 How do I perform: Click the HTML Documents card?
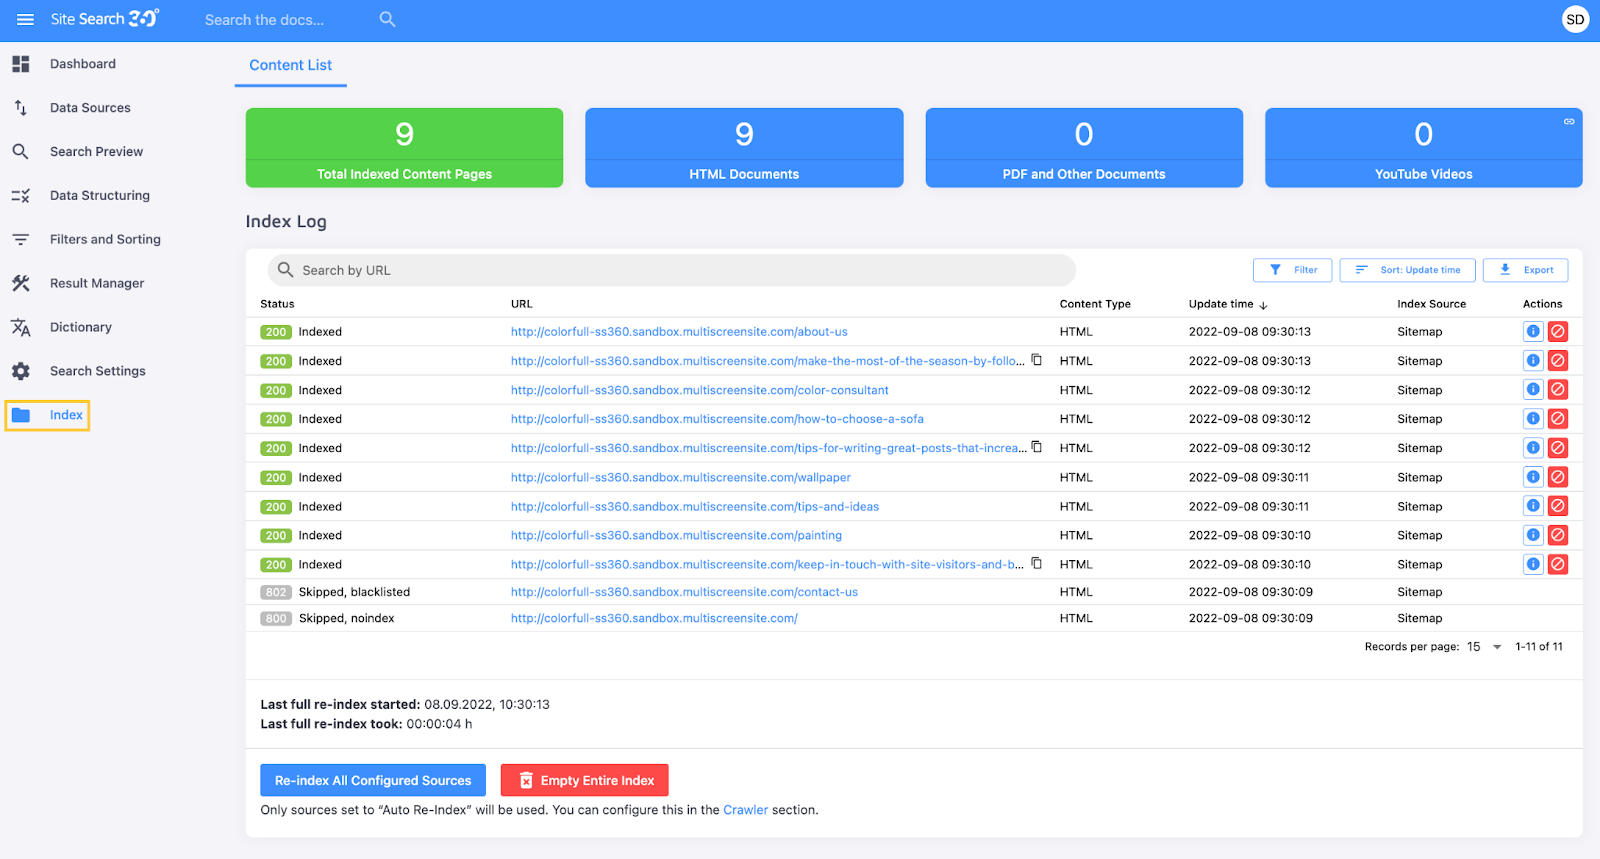[744, 147]
